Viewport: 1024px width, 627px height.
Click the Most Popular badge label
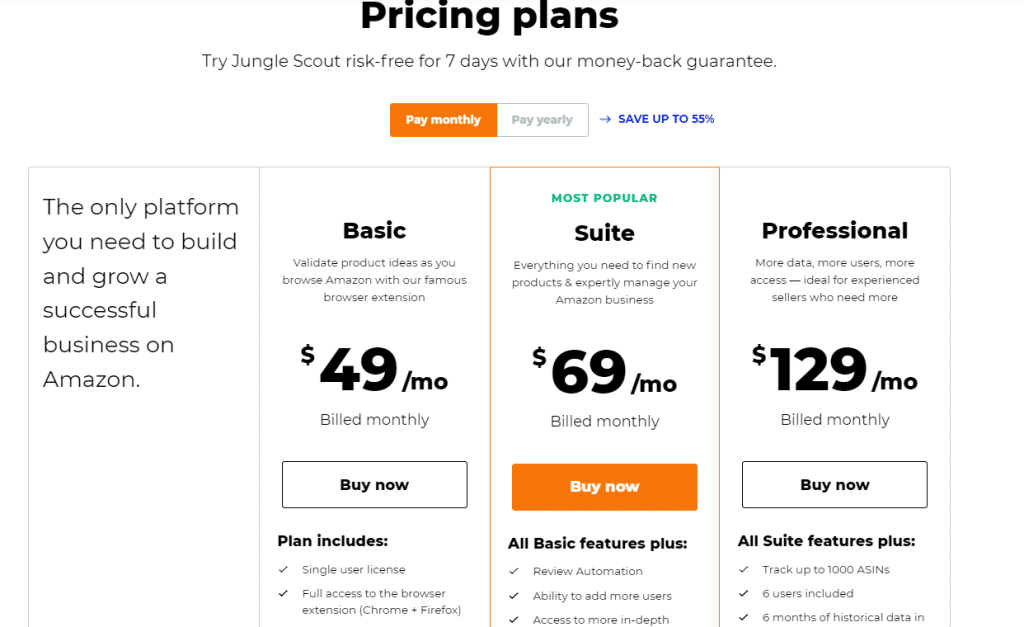[x=604, y=198]
